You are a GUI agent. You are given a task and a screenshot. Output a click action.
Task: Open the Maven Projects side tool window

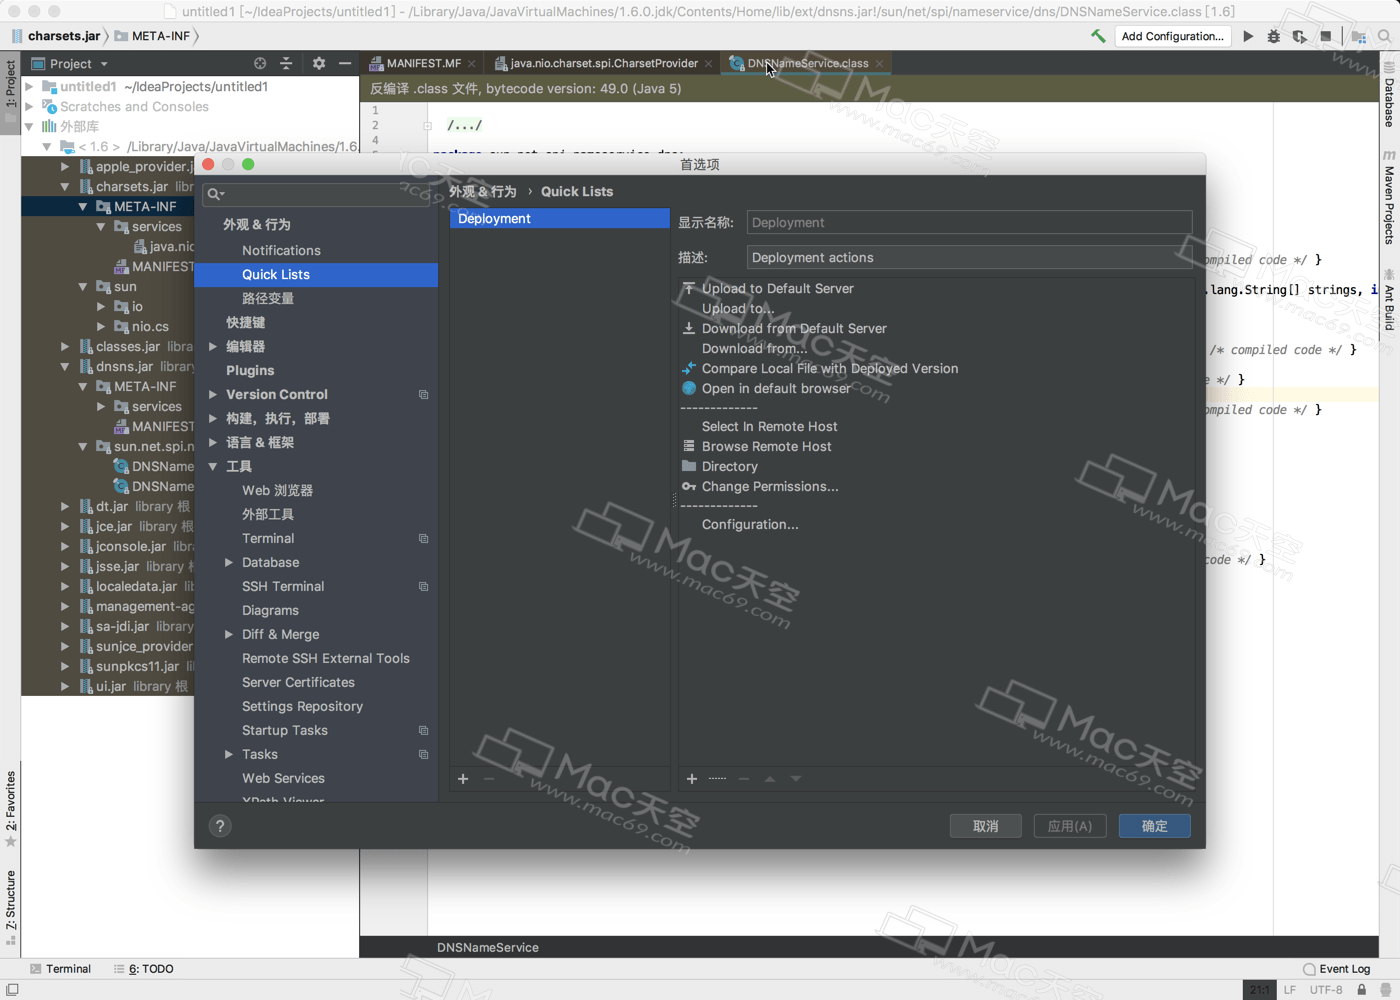pyautogui.click(x=1389, y=198)
